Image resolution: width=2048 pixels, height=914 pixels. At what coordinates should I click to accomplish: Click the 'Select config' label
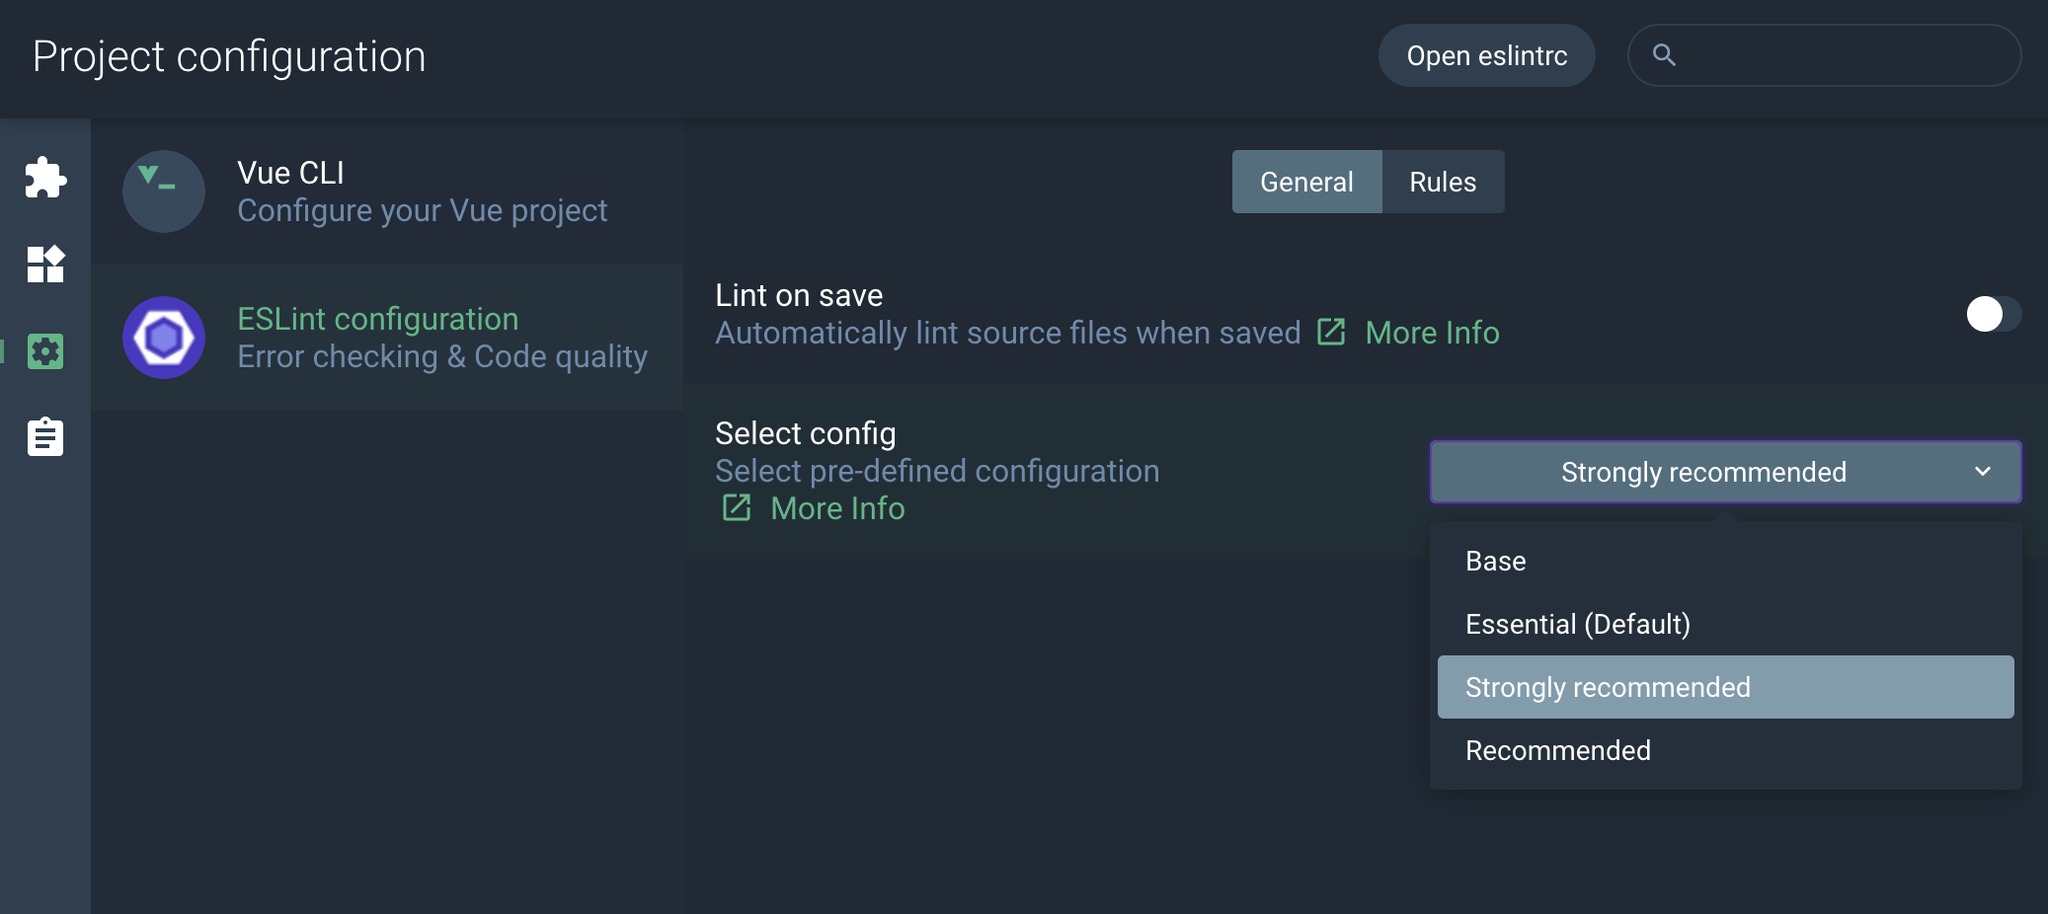[x=805, y=433]
